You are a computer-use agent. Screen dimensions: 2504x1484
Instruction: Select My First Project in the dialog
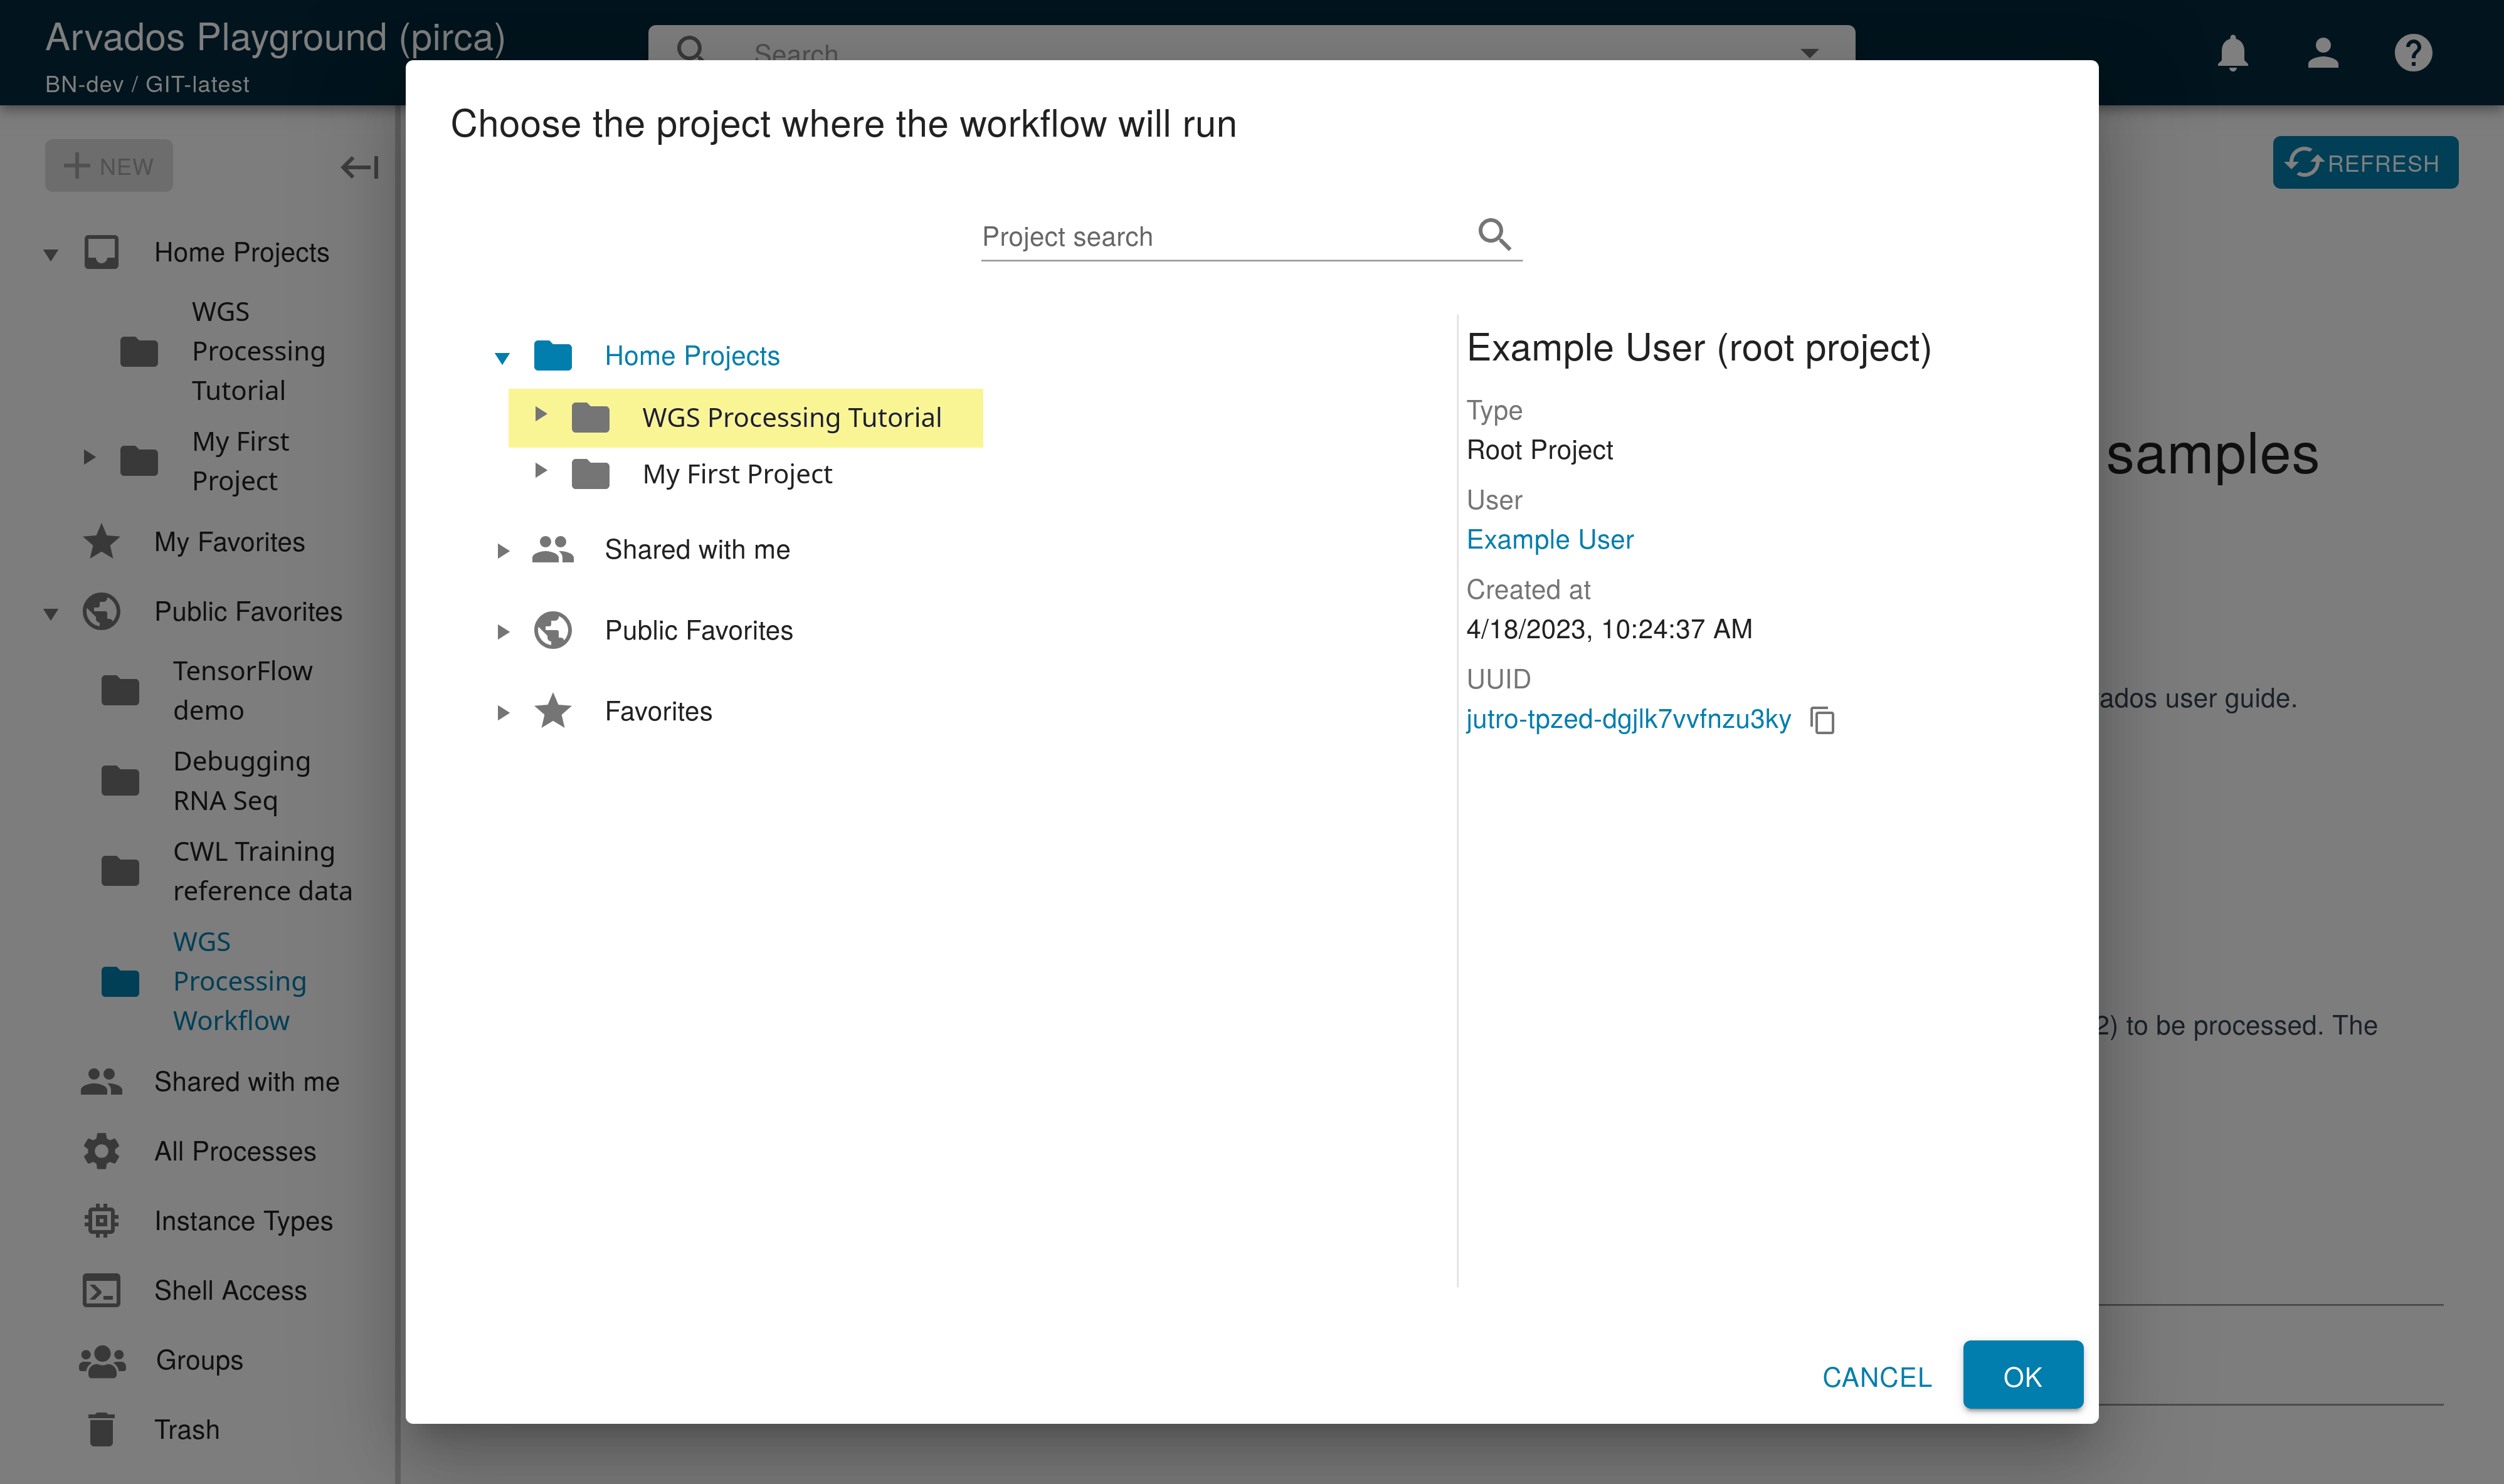737,474
